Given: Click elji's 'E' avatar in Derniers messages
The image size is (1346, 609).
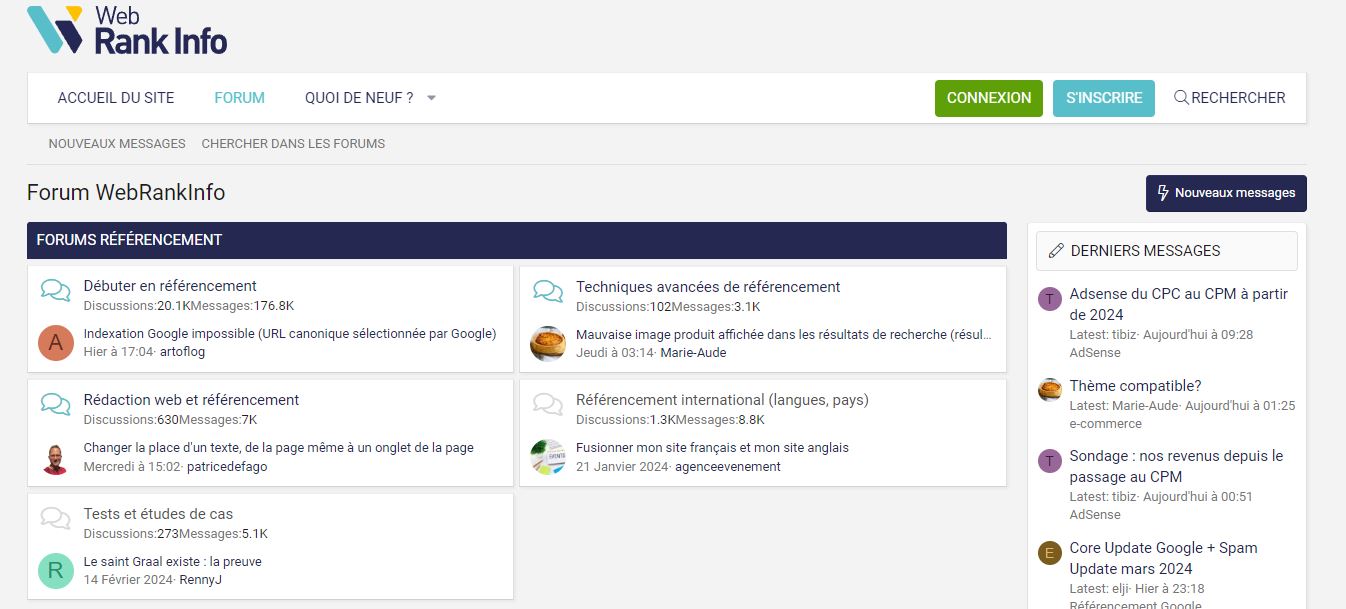Looking at the screenshot, I should pos(1049,553).
